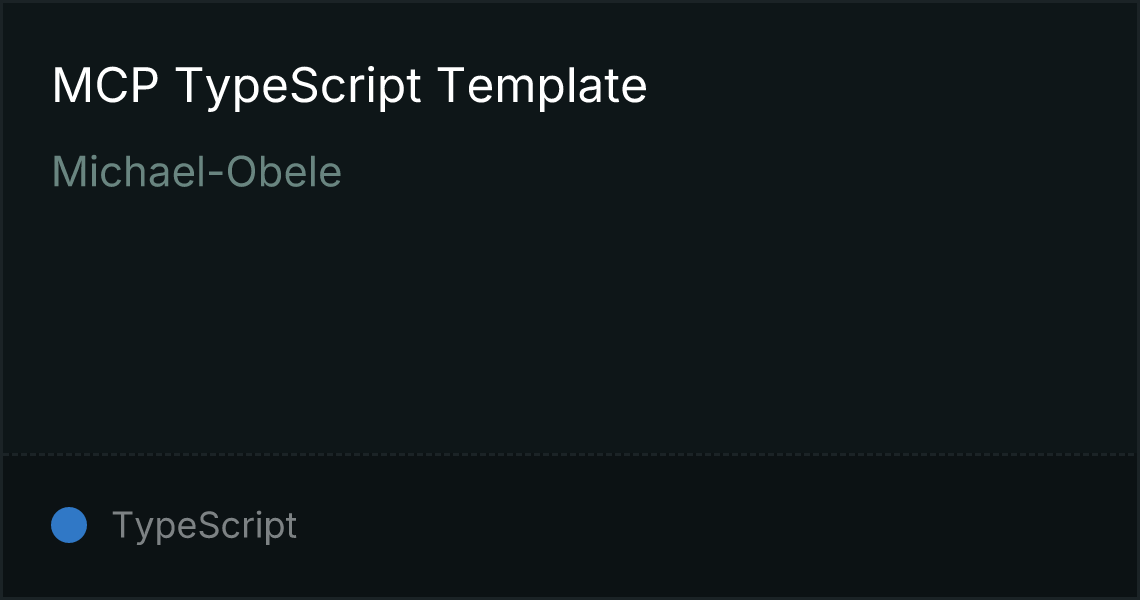Click "Template" in the card heading
This screenshot has width=1140, height=600.
tap(542, 86)
